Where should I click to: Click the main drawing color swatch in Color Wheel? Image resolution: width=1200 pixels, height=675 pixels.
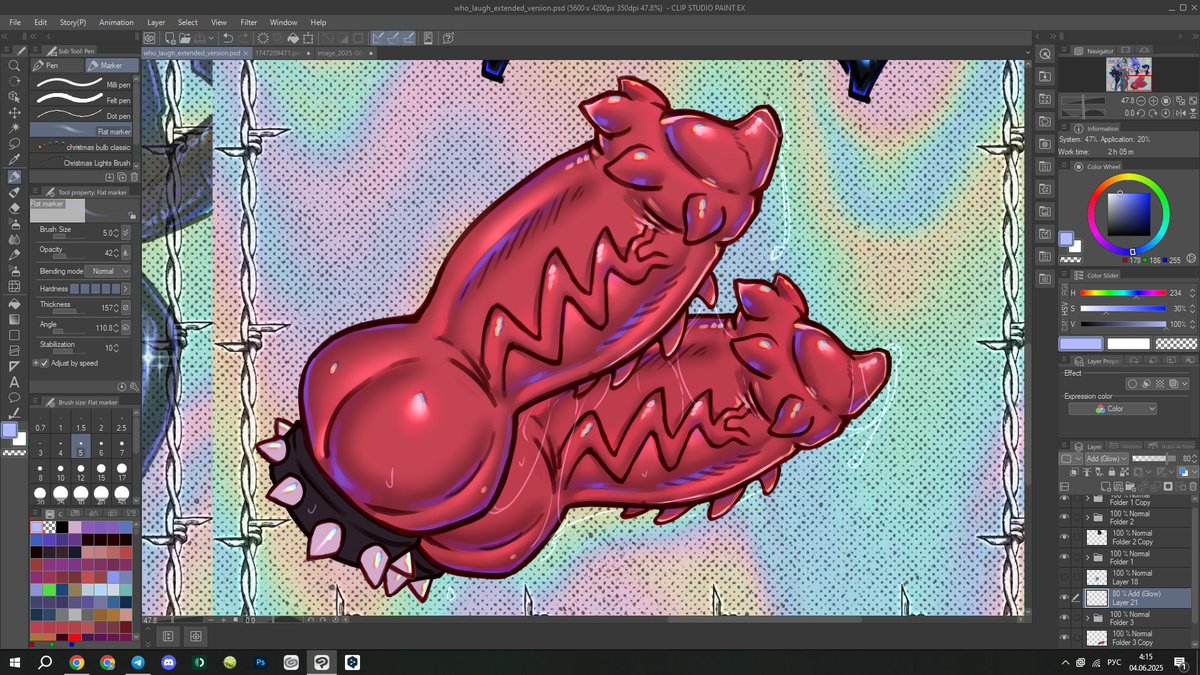(1067, 239)
